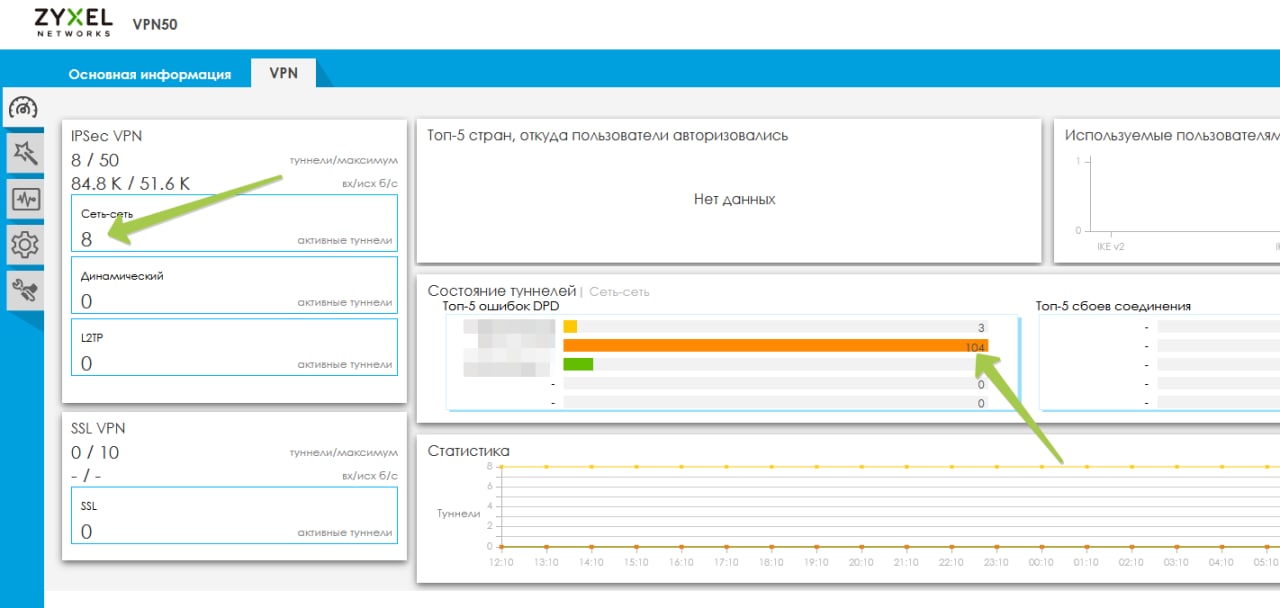Image resolution: width=1280 pixels, height=608 pixels.
Task: Open the L2TP active tunnels box
Action: click(234, 347)
